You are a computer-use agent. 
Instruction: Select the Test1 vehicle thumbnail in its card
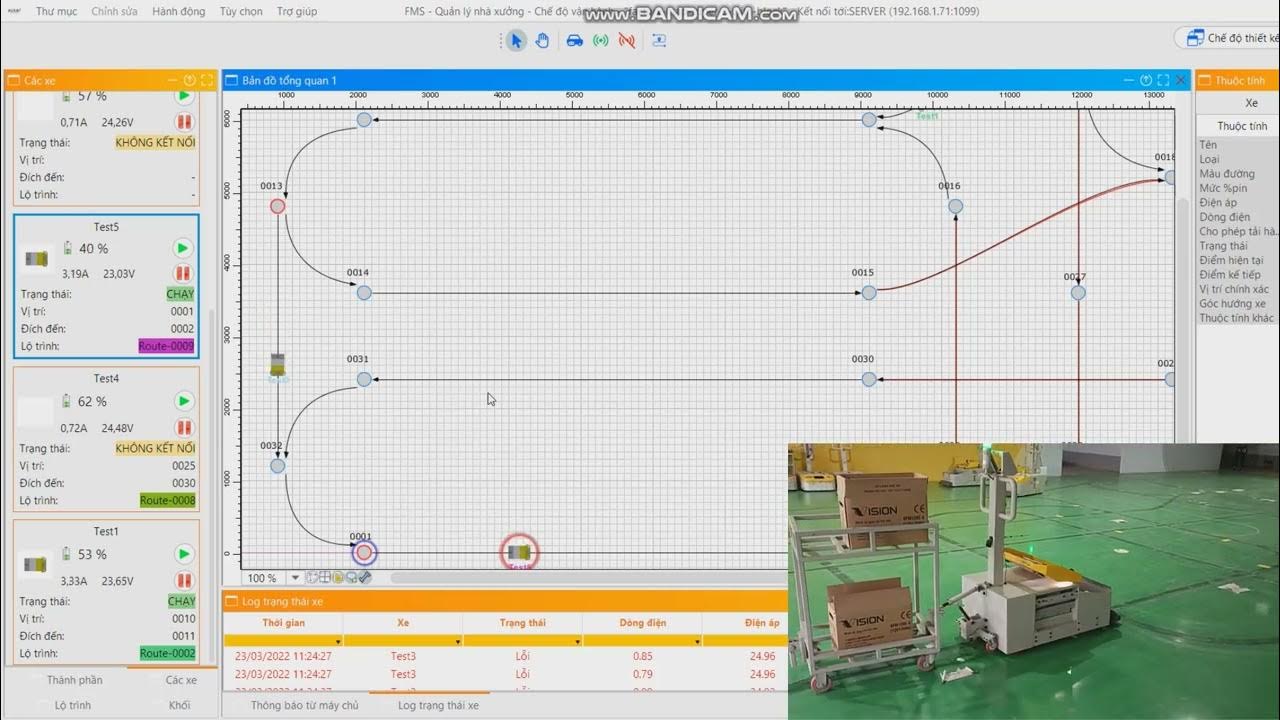35,565
